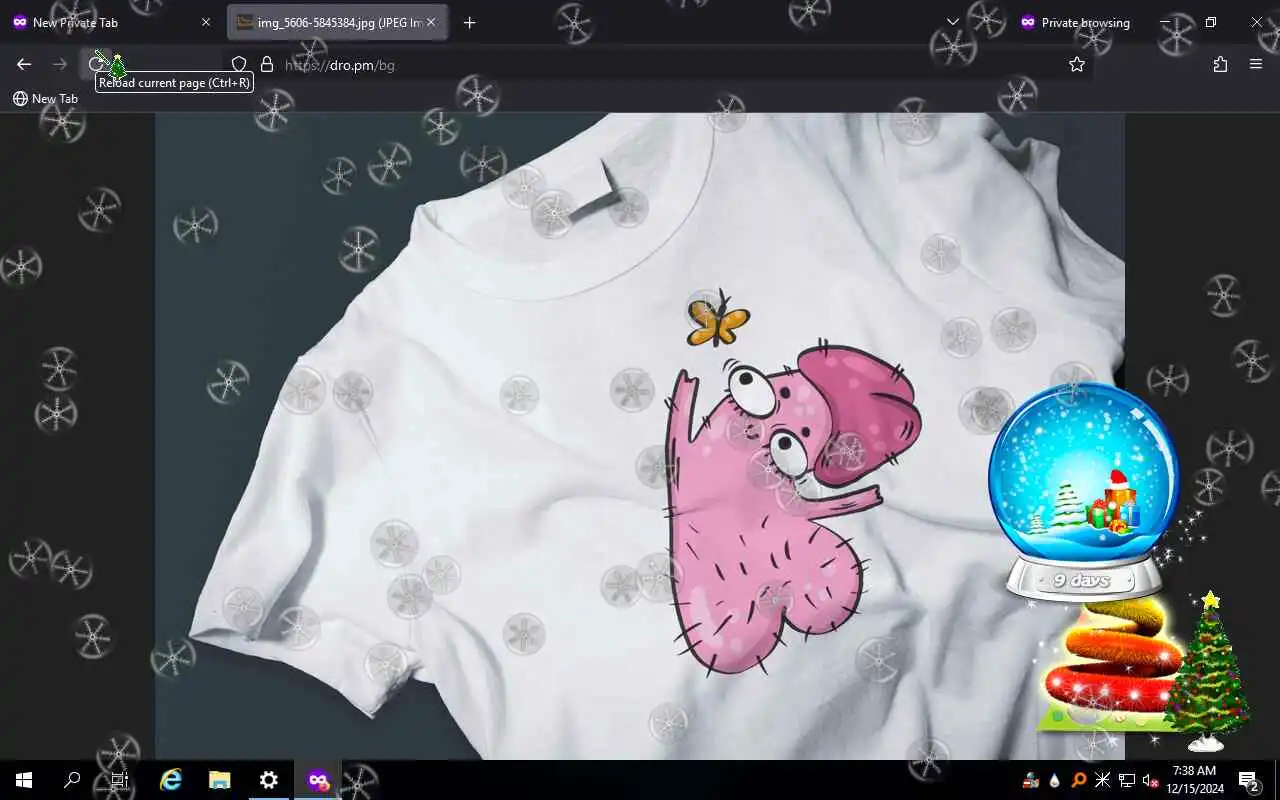Click the dro.pm/bg address bar

point(660,64)
